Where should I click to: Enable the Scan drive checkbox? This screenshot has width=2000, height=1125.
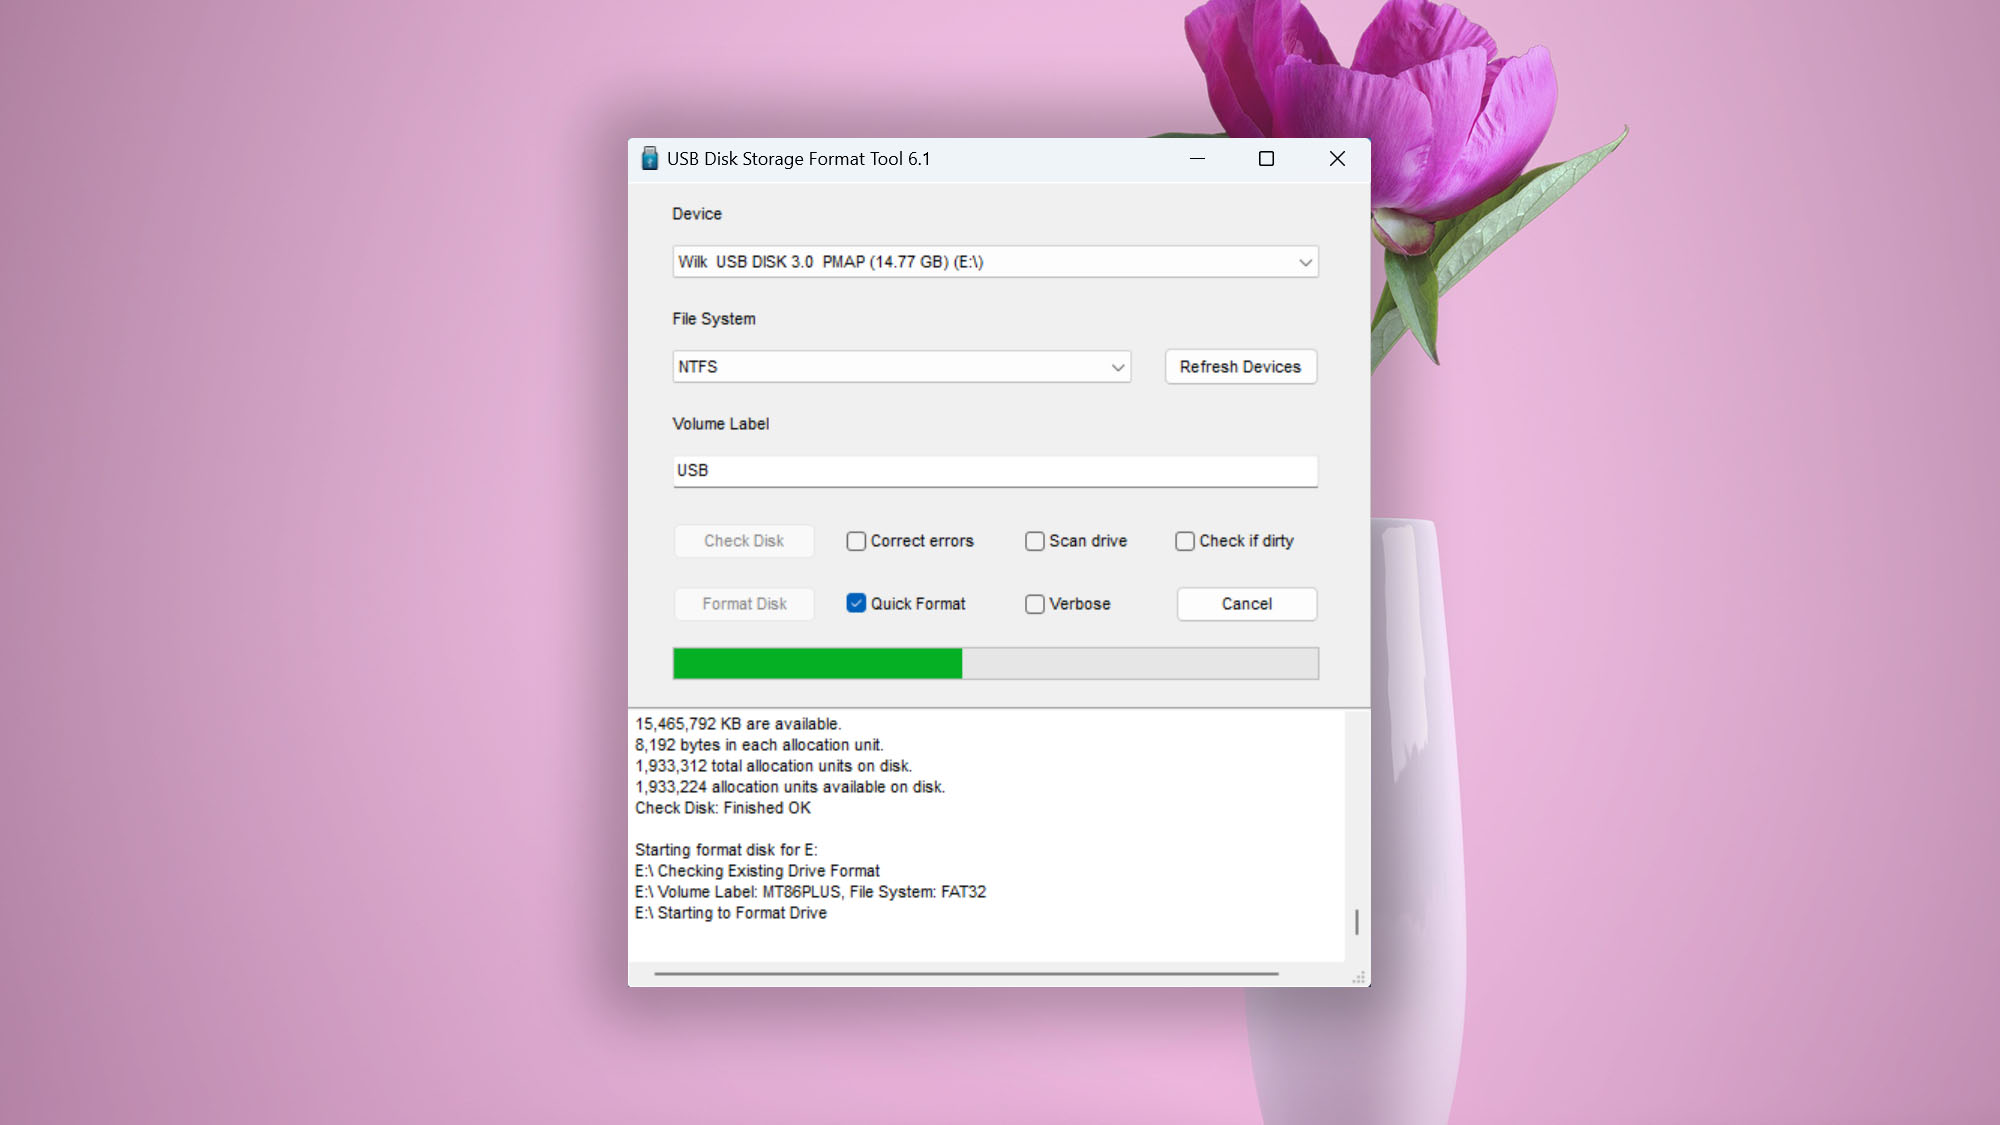1035,541
